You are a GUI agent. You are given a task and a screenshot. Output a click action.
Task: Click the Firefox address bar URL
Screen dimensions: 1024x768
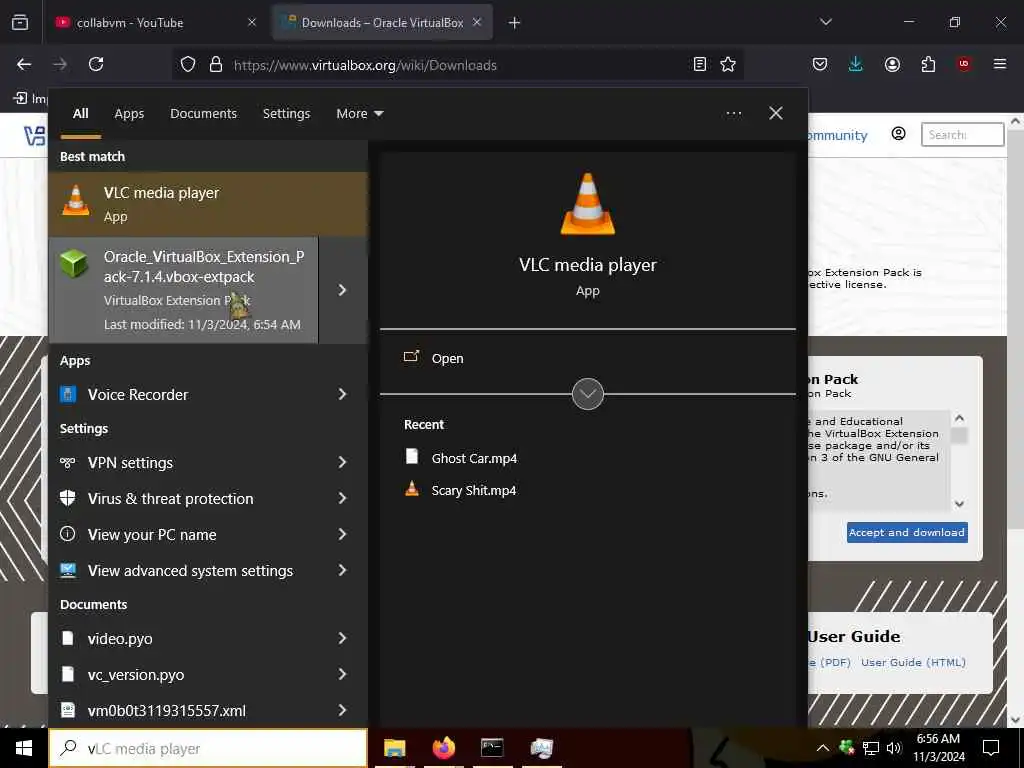tap(365, 65)
